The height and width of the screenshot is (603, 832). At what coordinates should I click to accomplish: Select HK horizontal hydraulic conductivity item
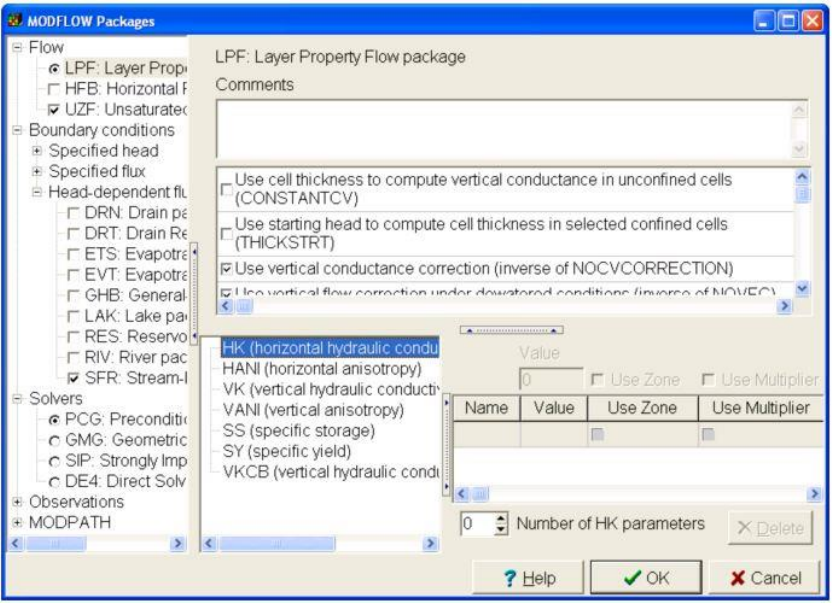pyautogui.click(x=330, y=348)
